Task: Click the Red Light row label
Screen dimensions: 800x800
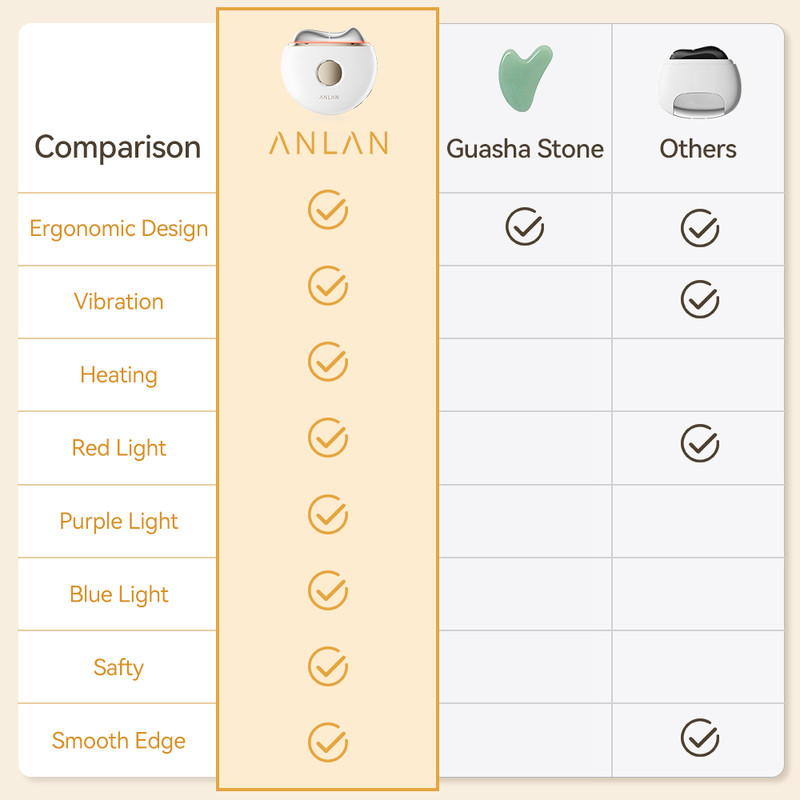Action: (119, 448)
